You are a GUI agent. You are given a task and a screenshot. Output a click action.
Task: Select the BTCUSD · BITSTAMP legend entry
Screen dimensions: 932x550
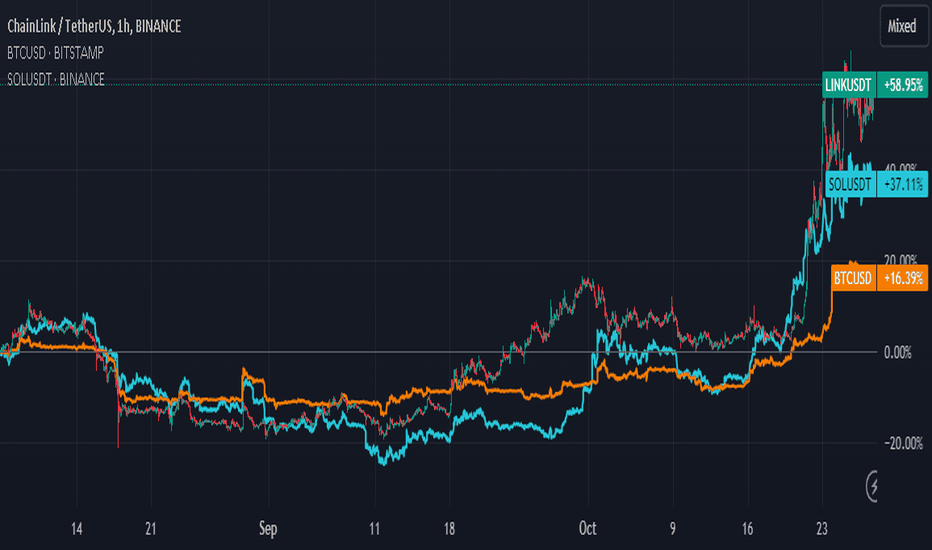click(55, 53)
